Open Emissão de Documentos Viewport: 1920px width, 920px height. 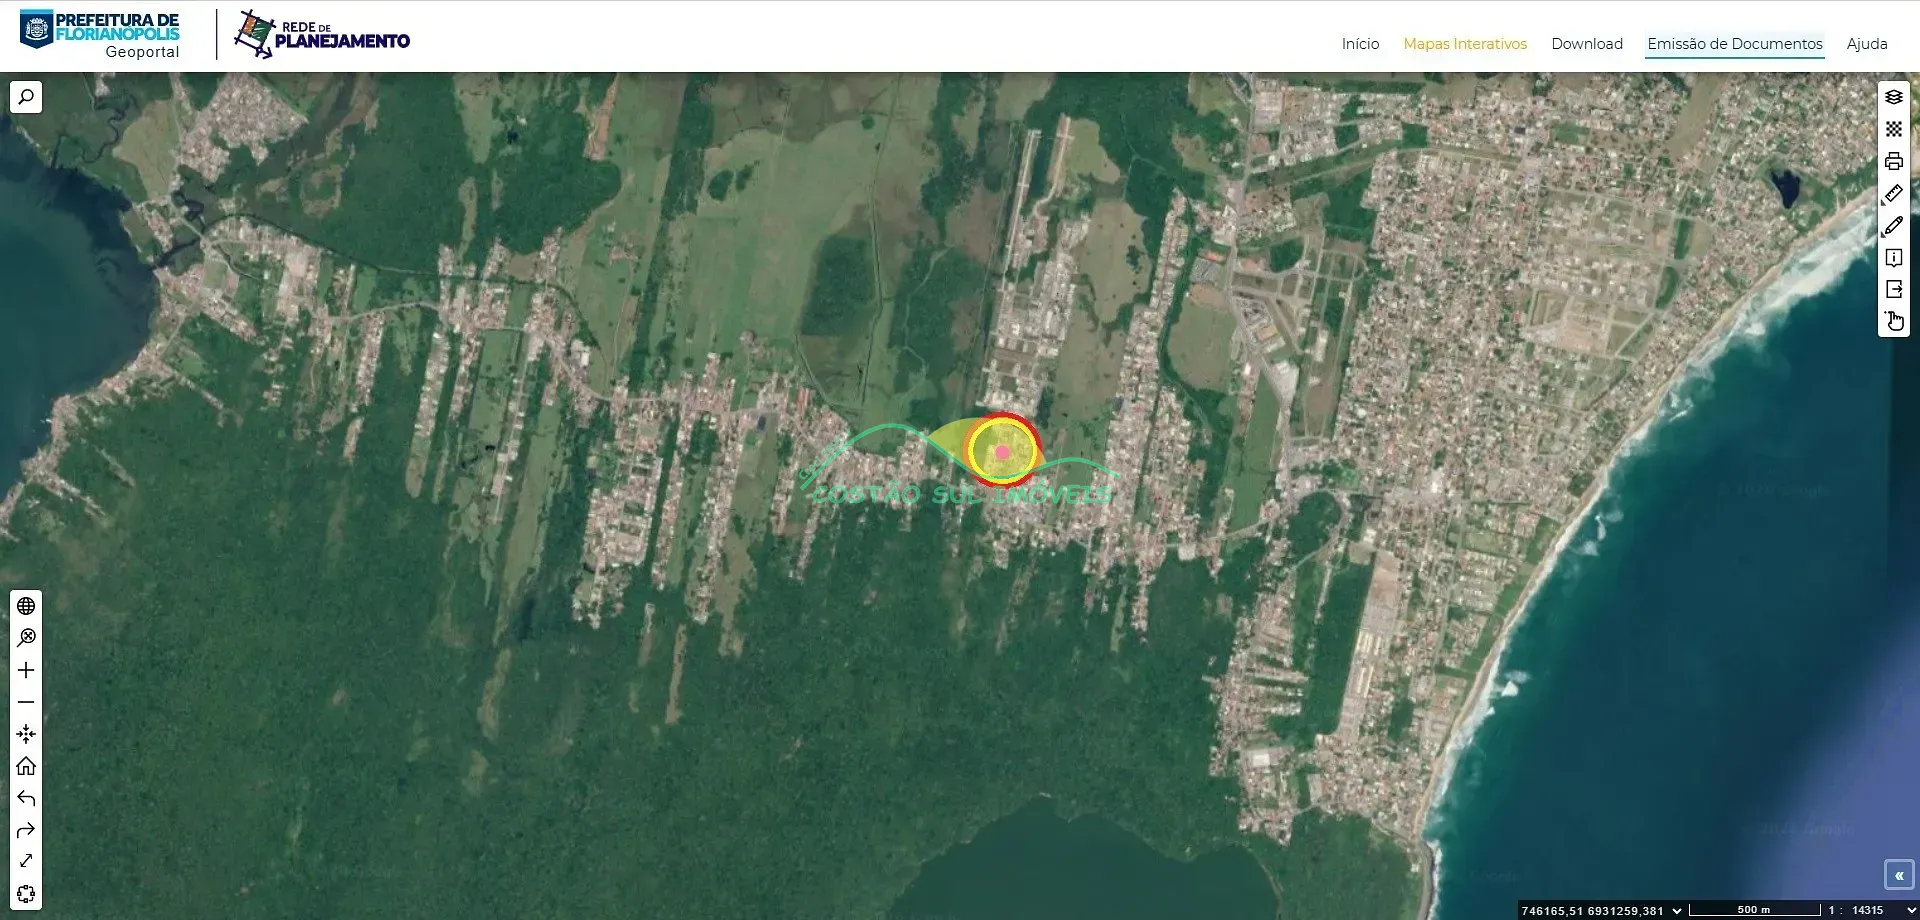[1735, 44]
